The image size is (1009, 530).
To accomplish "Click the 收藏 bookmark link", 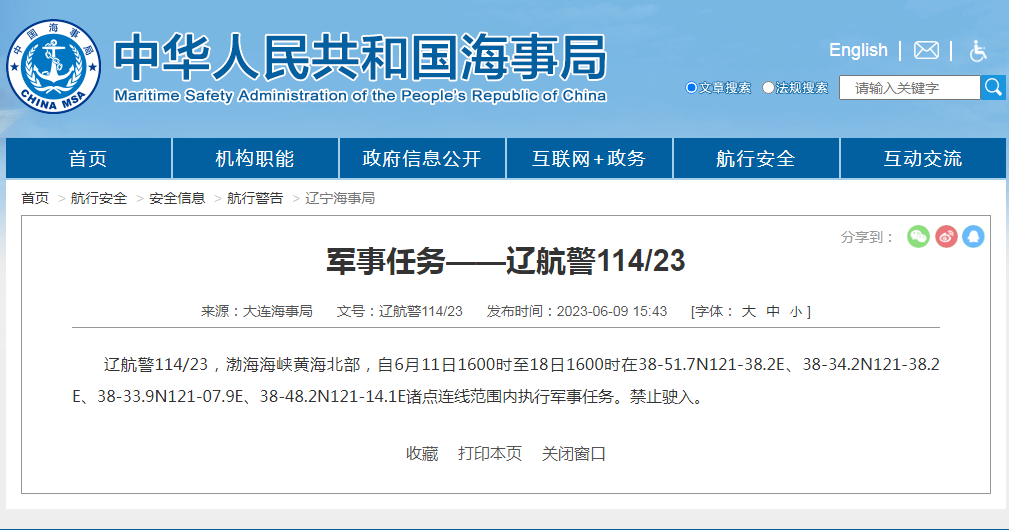I will (422, 453).
